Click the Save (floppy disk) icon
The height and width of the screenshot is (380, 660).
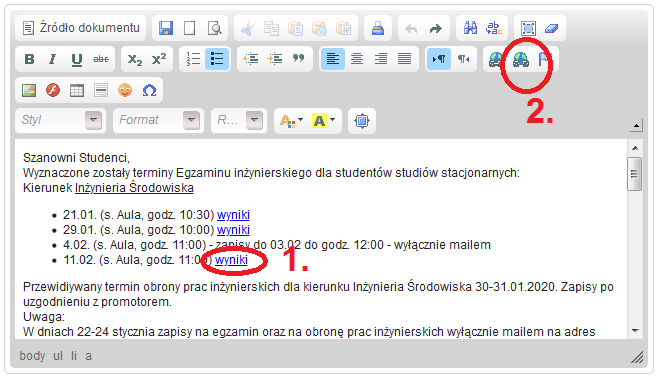pos(166,29)
